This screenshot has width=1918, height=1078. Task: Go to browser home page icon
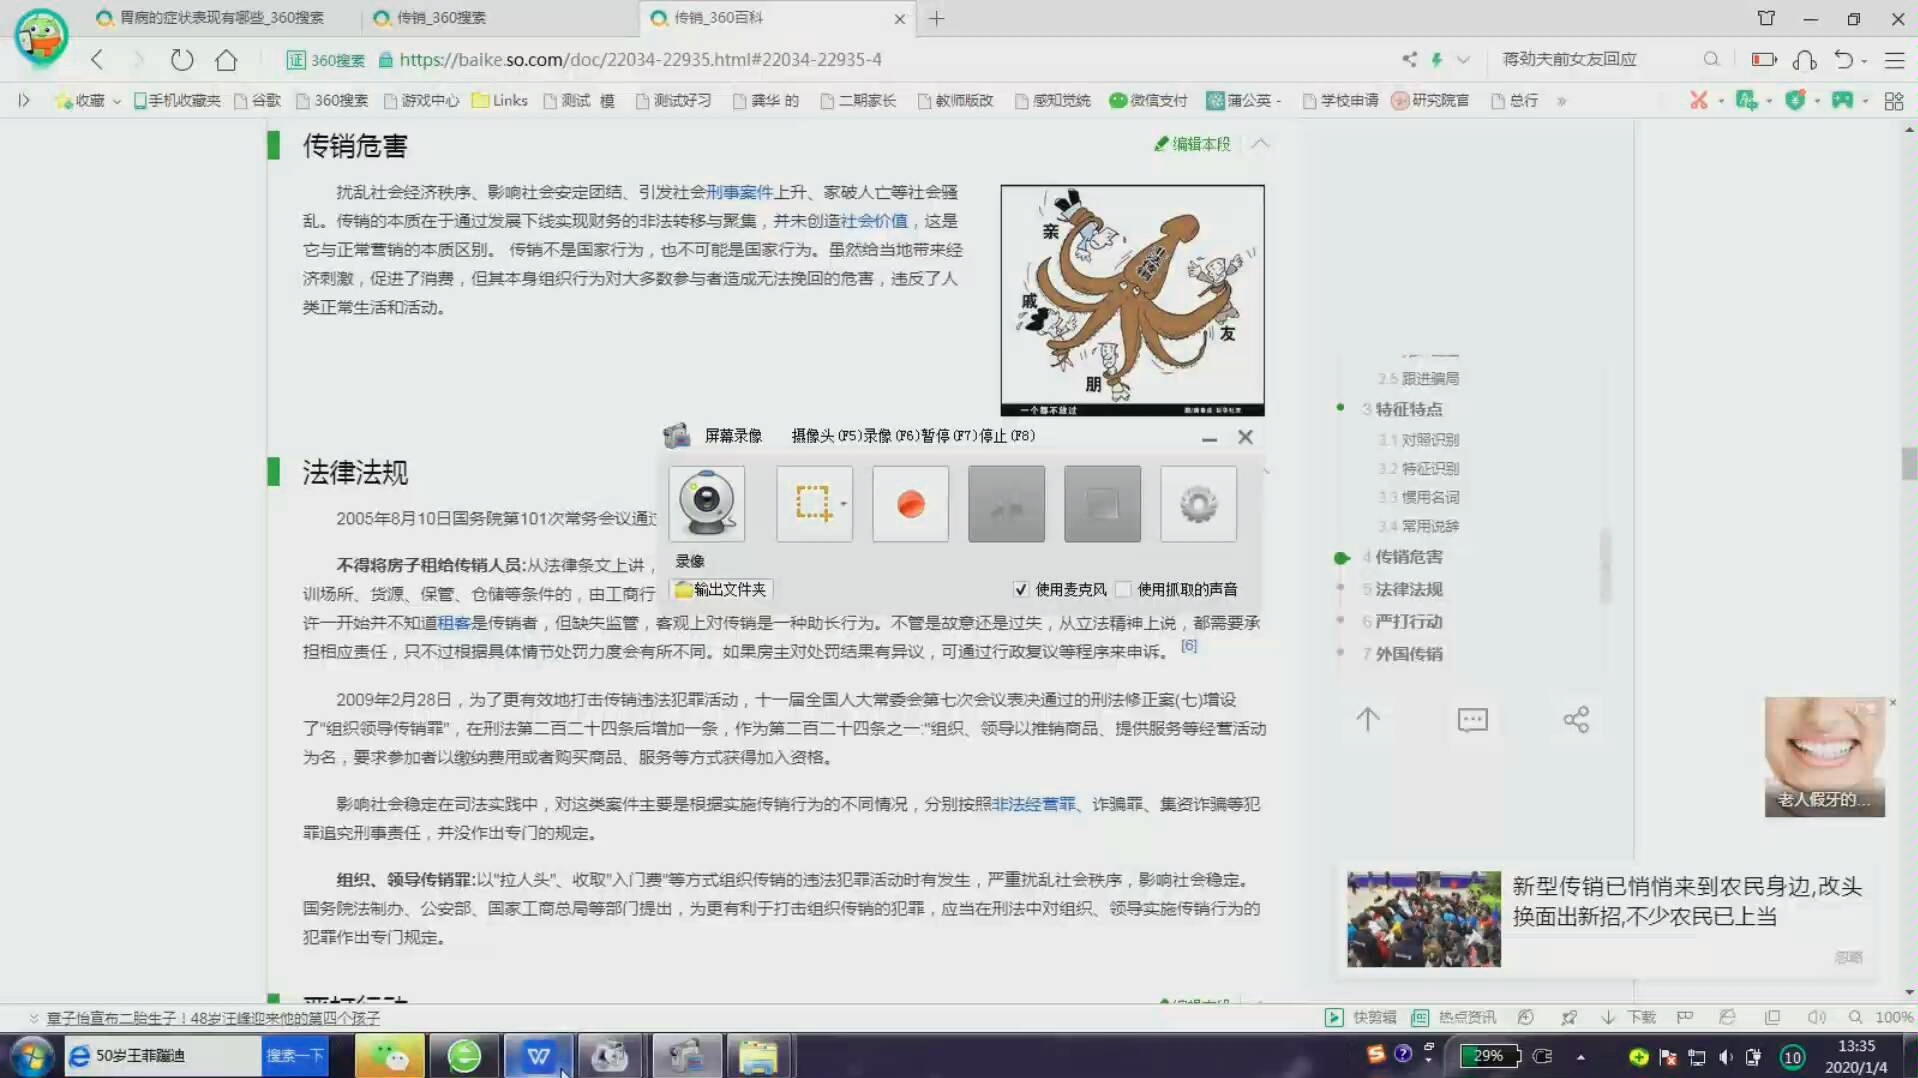click(x=226, y=59)
